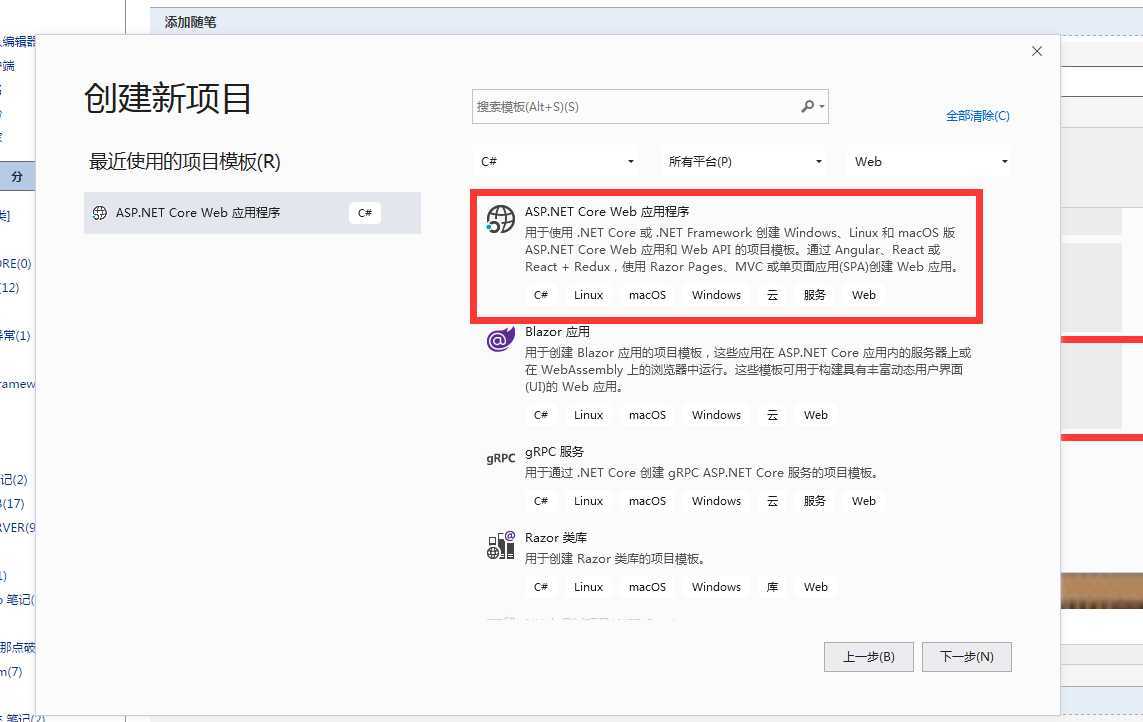Click the macOS tag under Blazor 应用
Screen dimensions: 1143x722
coord(647,414)
